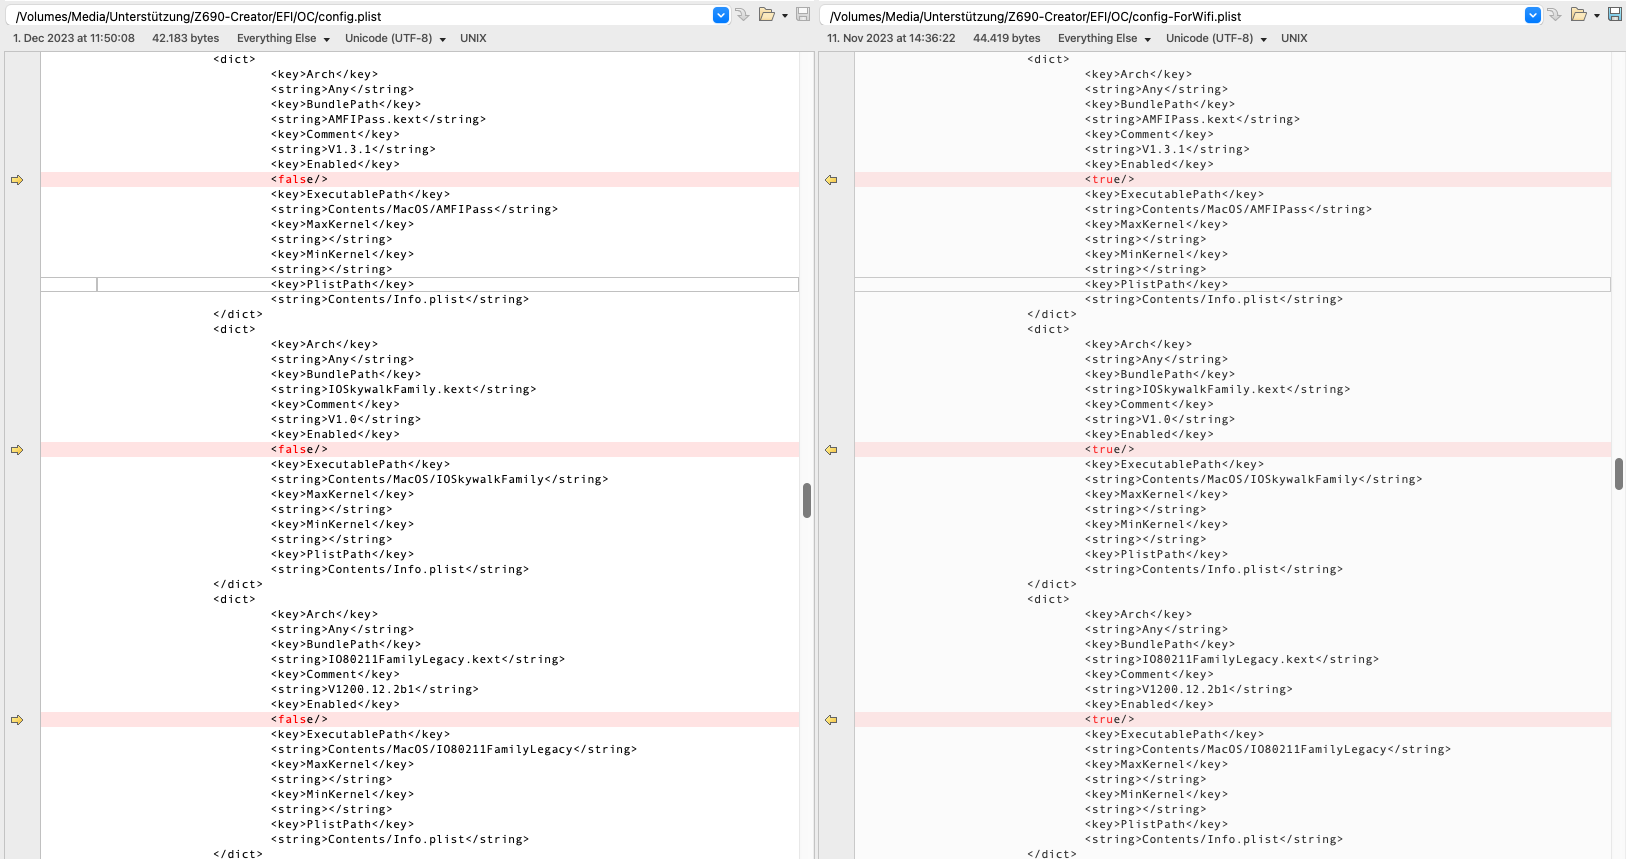
Task: Select the V1.3.1 comment line in right pane
Action: pos(1167,150)
